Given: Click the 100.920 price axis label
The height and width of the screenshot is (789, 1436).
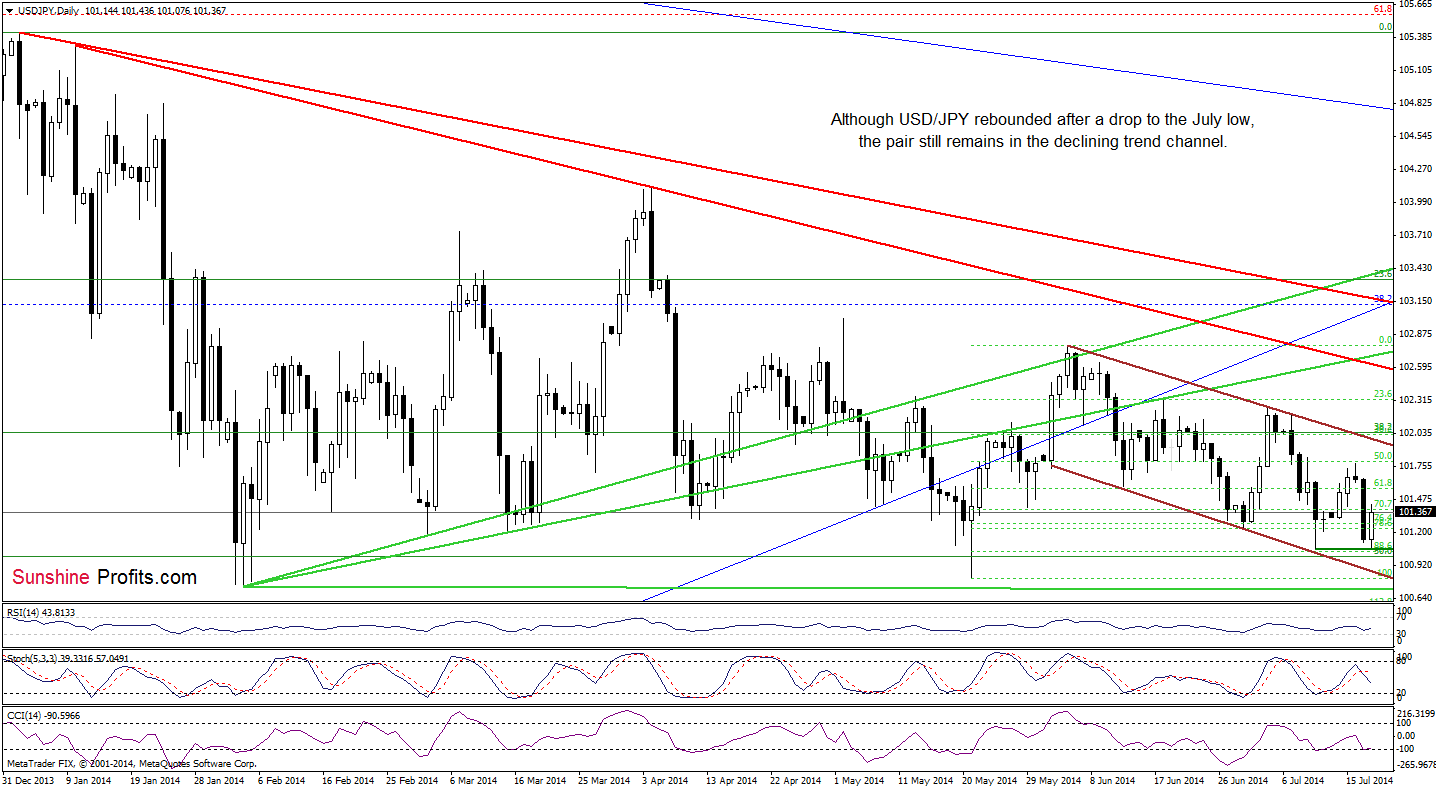Looking at the screenshot, I should [x=1414, y=565].
